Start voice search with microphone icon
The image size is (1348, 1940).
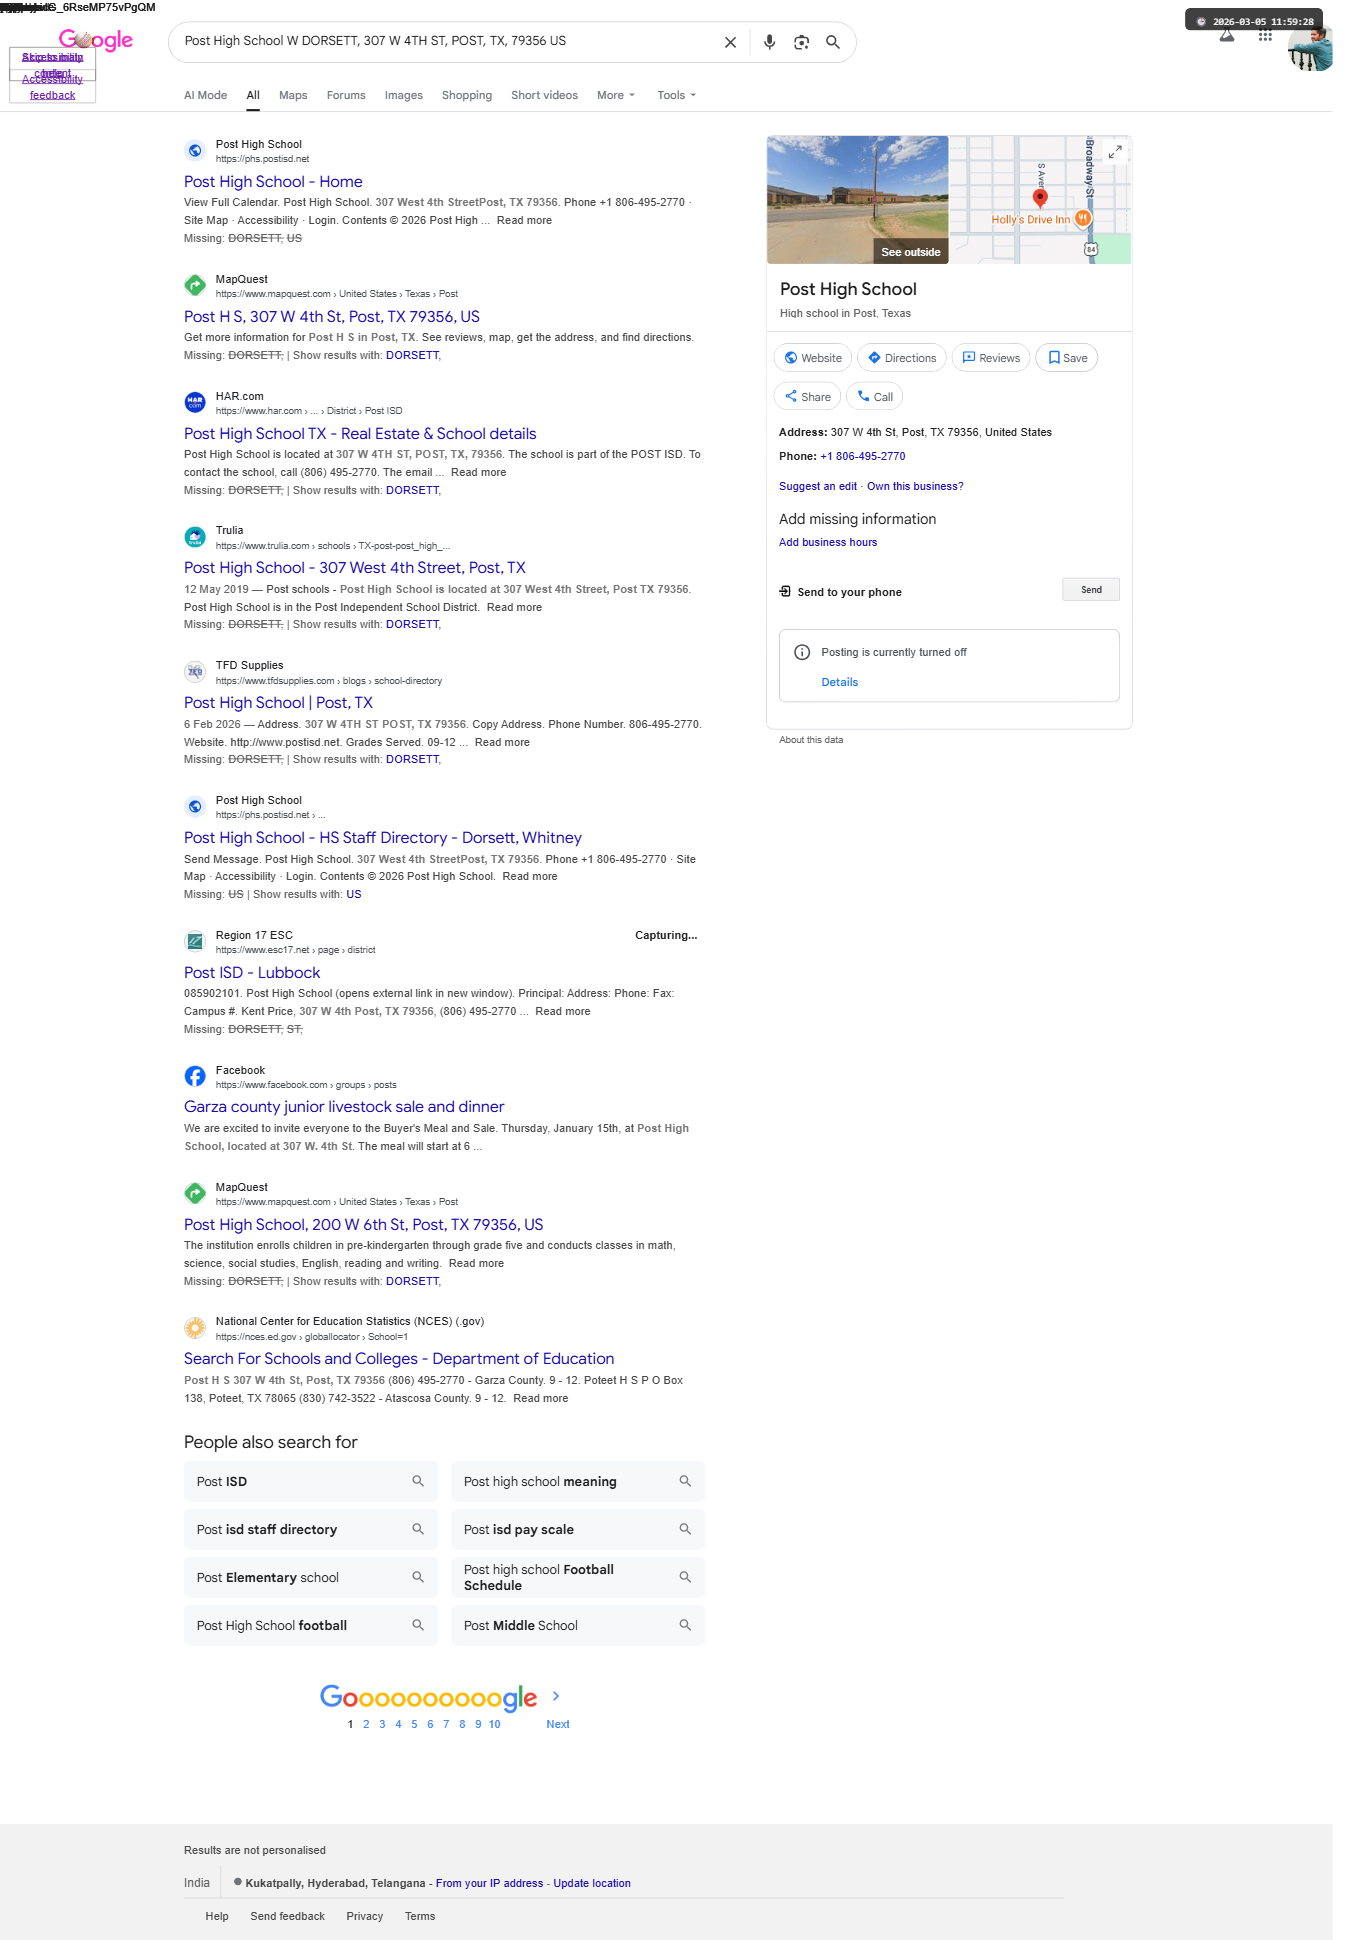[x=769, y=42]
